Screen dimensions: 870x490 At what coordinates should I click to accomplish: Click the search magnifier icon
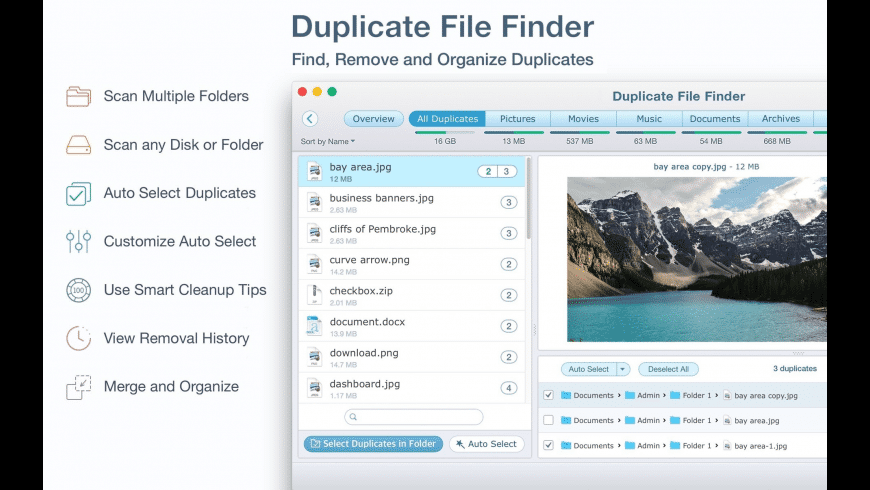click(x=353, y=417)
